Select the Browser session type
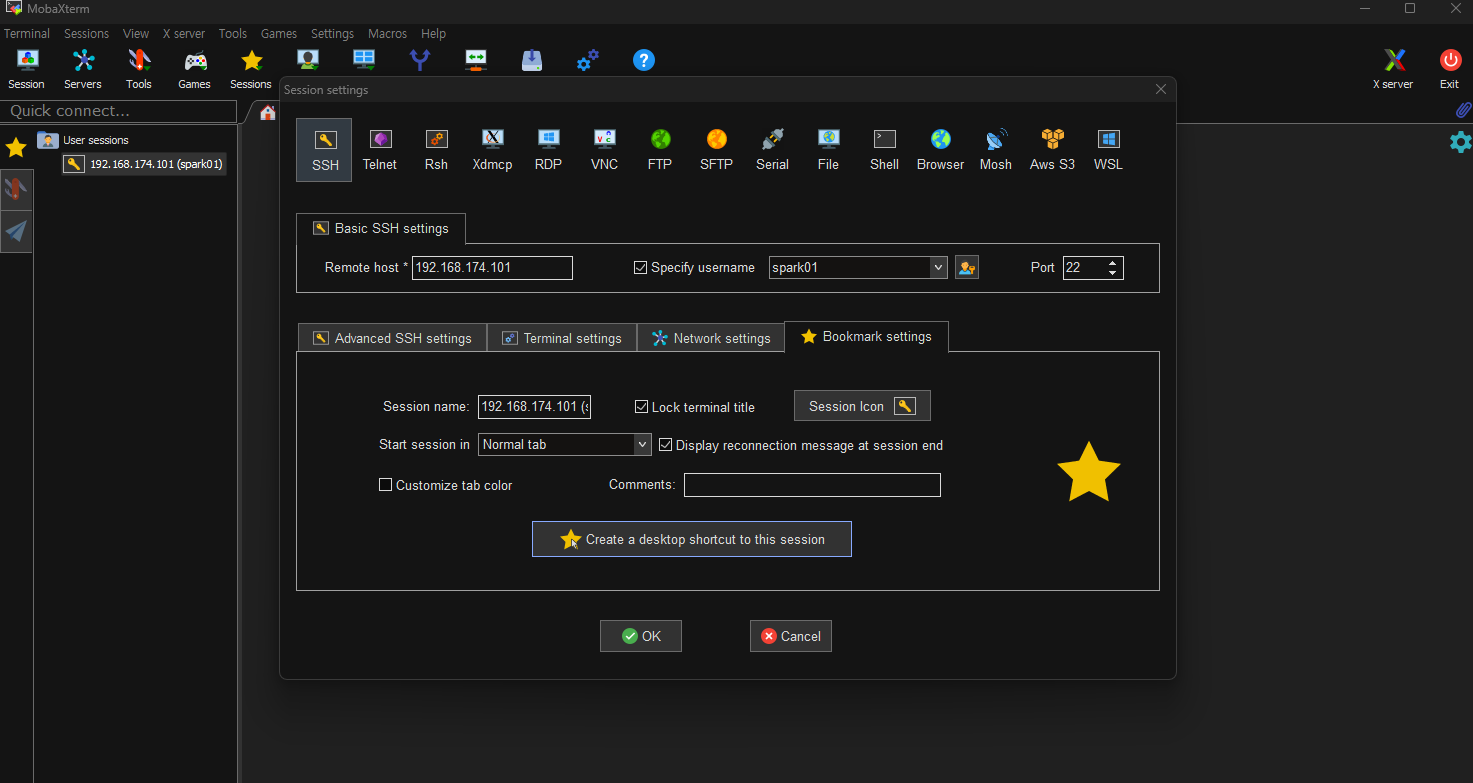The width and height of the screenshot is (1473, 783). point(940,150)
